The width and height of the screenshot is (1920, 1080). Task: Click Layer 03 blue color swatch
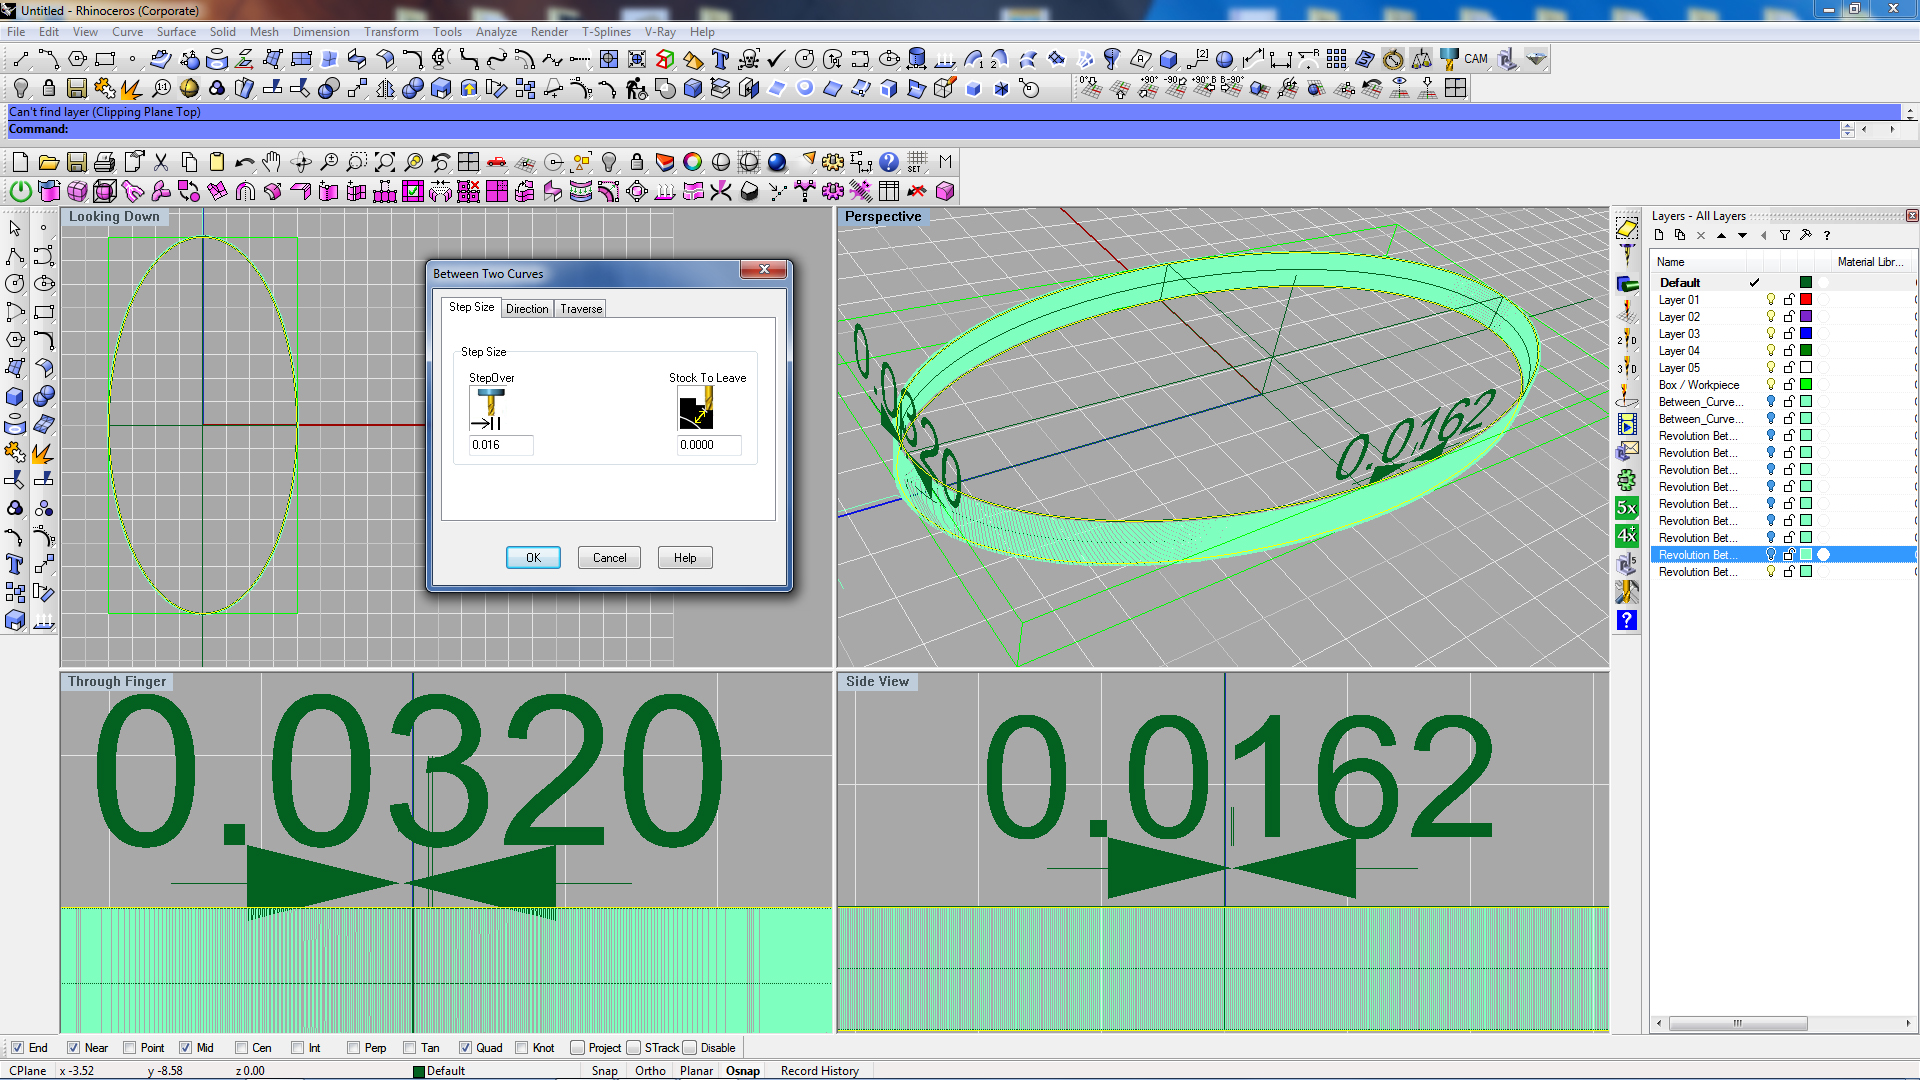coord(1806,334)
